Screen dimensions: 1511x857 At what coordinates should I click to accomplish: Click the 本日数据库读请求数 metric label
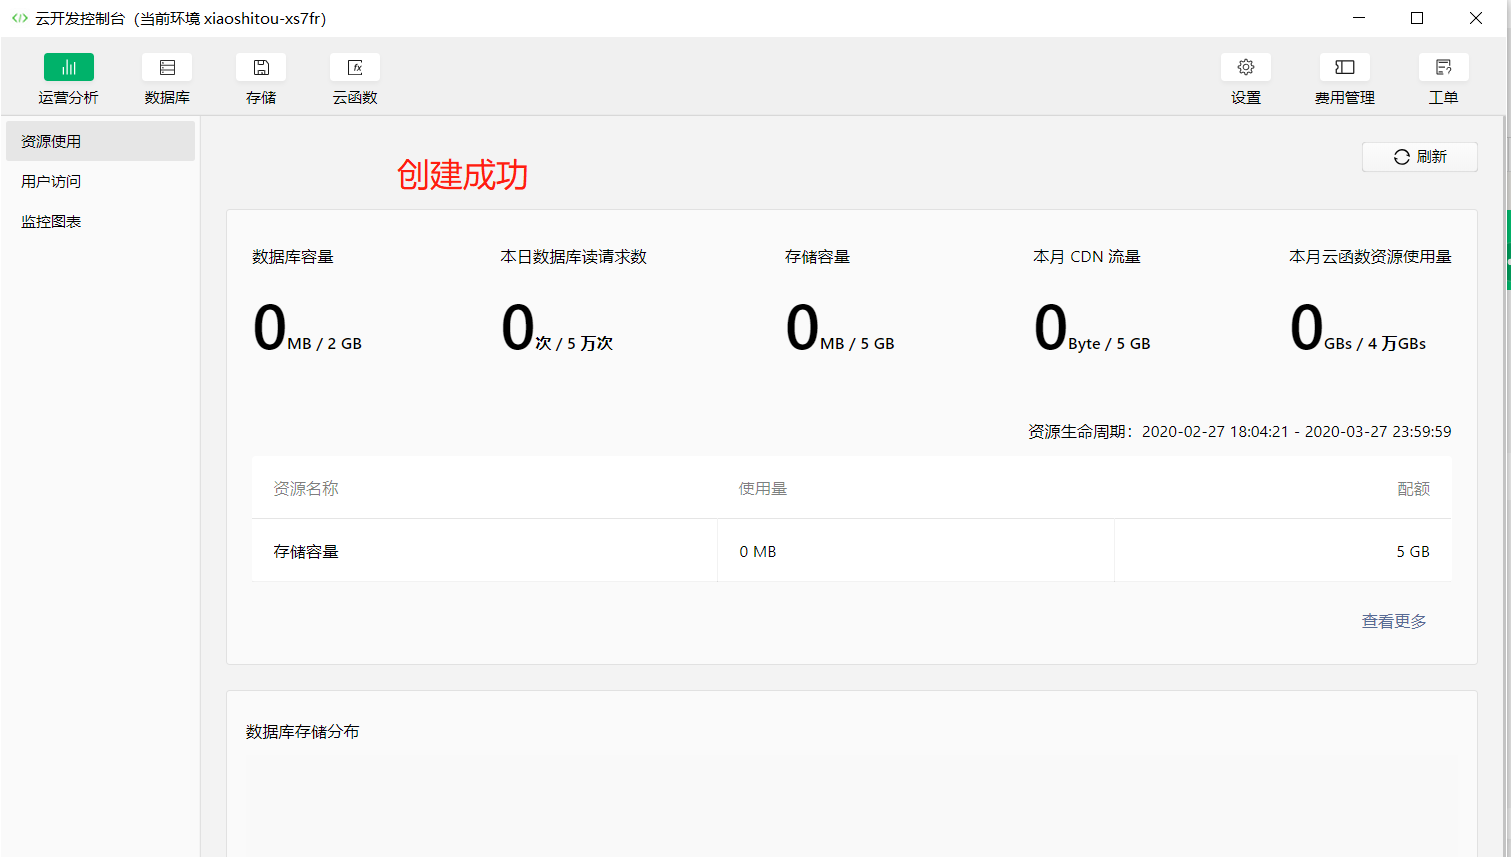[x=573, y=257]
